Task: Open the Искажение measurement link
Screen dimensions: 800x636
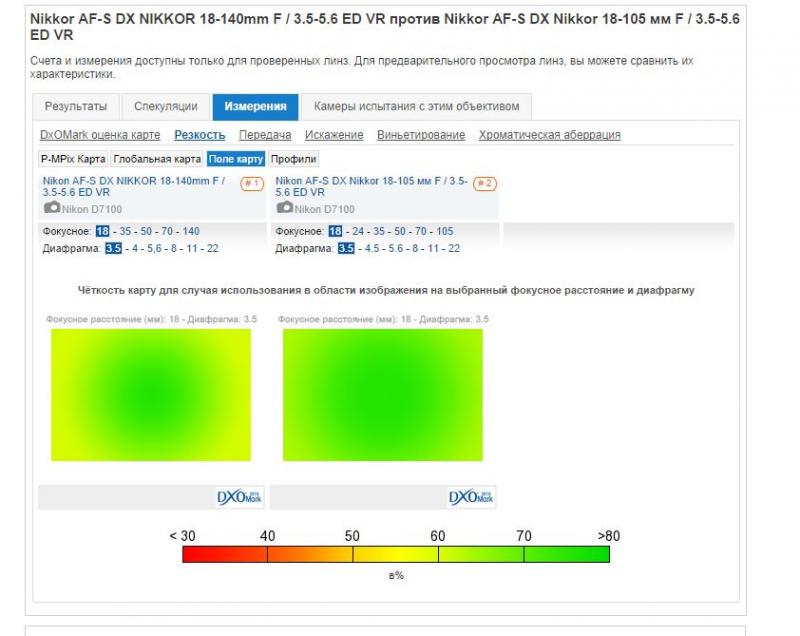Action: tap(334, 135)
